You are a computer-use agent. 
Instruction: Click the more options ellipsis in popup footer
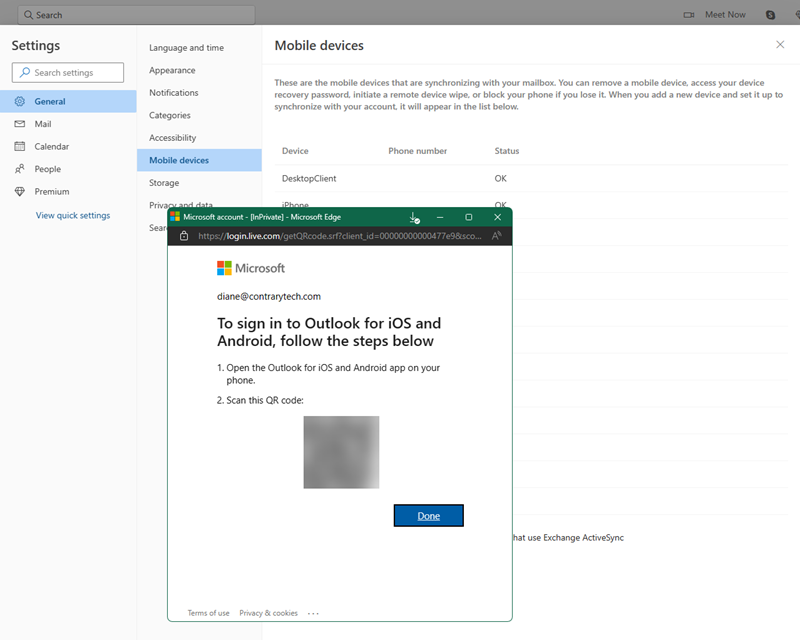coord(313,613)
